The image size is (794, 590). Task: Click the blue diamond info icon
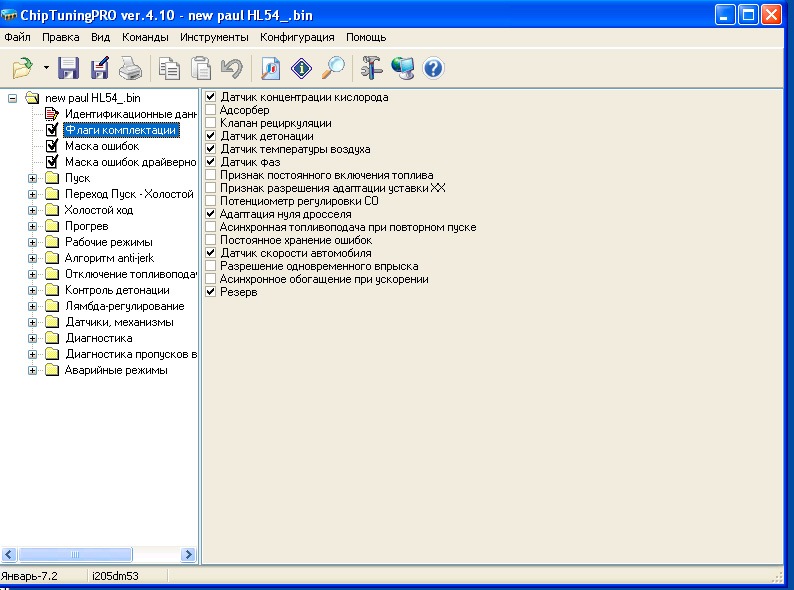click(x=301, y=68)
